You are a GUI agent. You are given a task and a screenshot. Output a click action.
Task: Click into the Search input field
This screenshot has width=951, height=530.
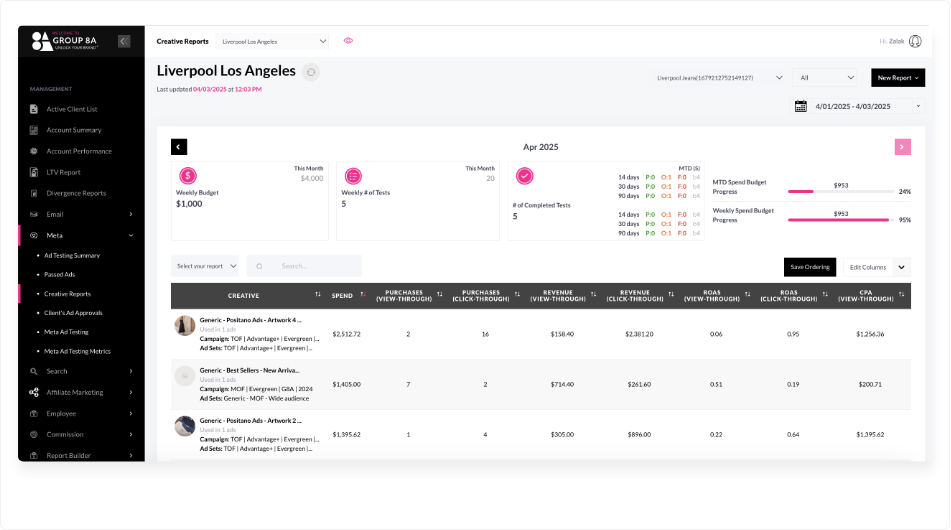click(304, 266)
